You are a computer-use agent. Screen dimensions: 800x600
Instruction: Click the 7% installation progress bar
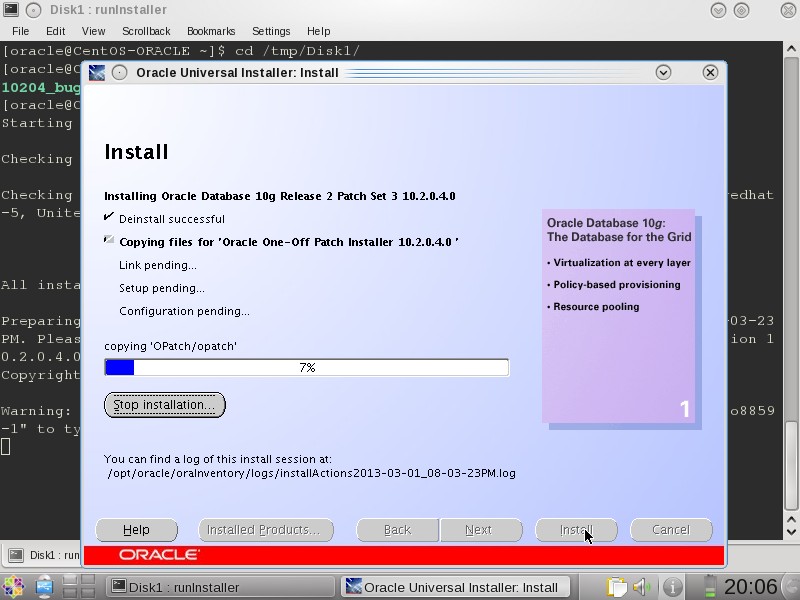[x=307, y=367]
